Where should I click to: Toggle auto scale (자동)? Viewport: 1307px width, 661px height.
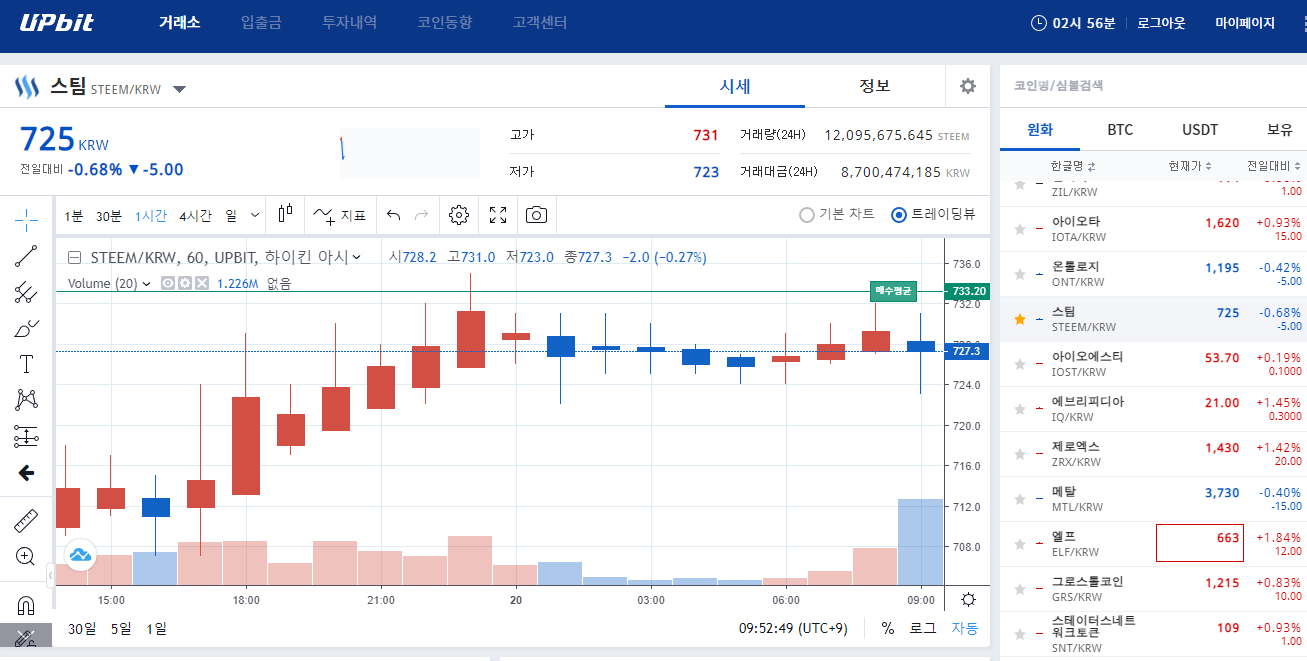click(x=964, y=628)
